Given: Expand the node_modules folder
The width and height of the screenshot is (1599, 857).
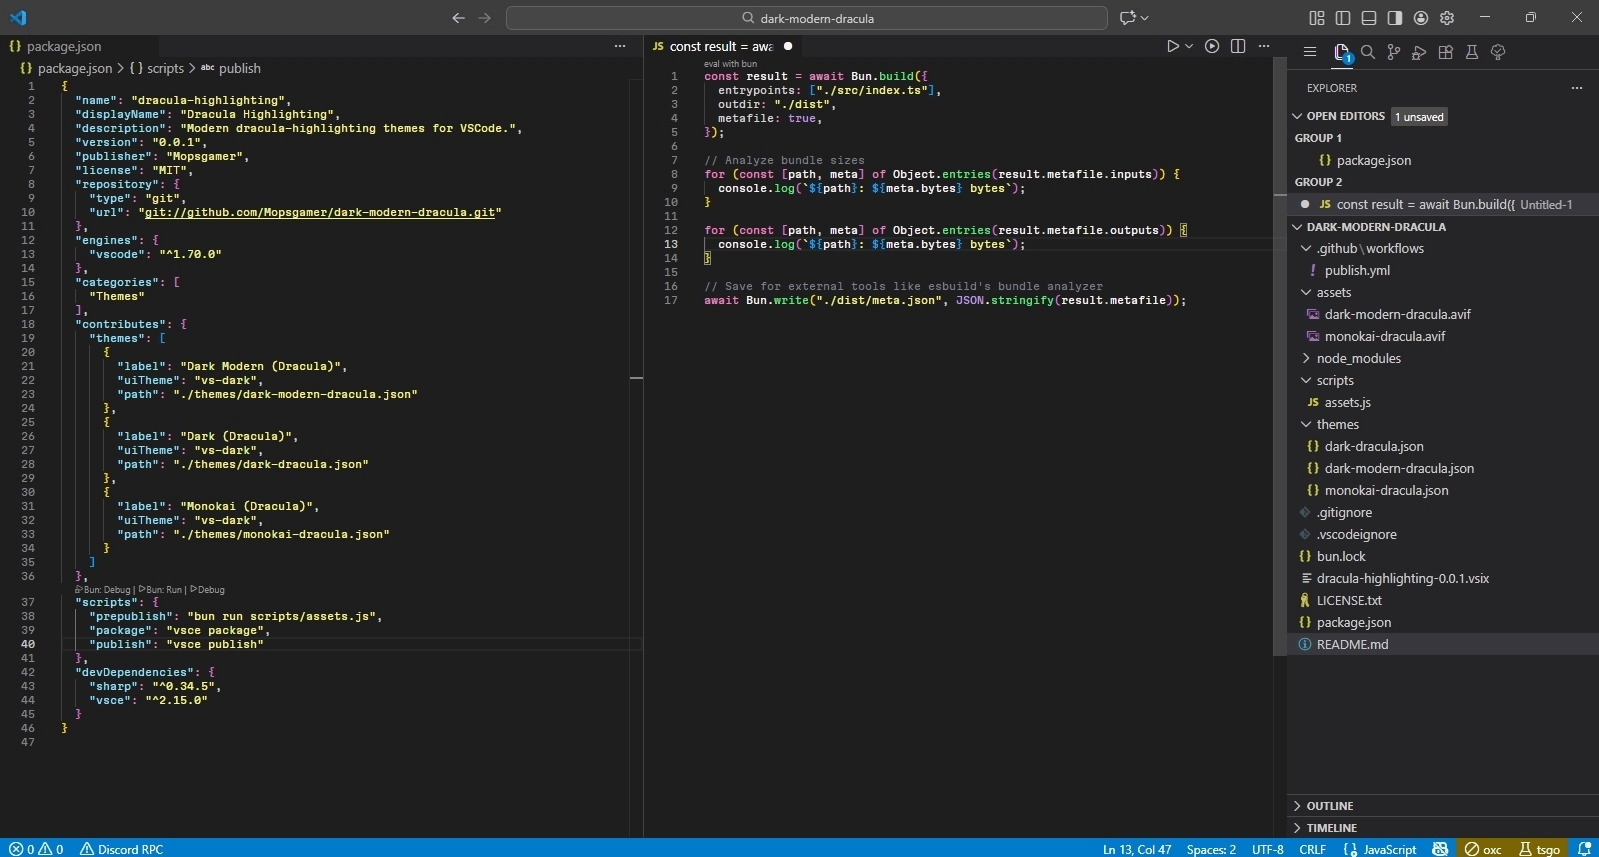Looking at the screenshot, I should [x=1306, y=358].
